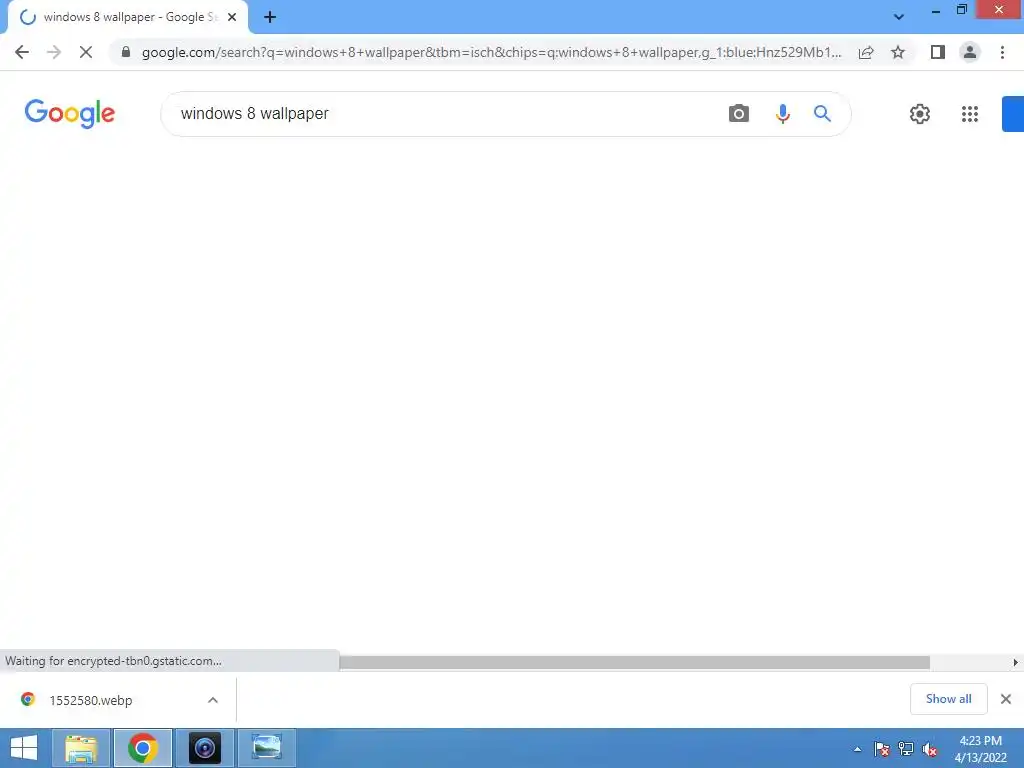1024x768 pixels.
Task: Restore down the Chrome window
Action: [x=961, y=10]
